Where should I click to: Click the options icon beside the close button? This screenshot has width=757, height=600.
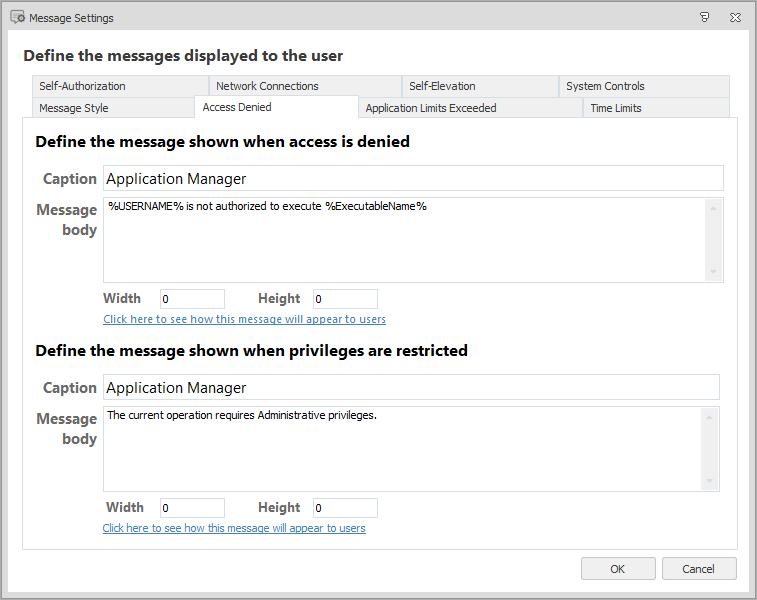coord(705,18)
